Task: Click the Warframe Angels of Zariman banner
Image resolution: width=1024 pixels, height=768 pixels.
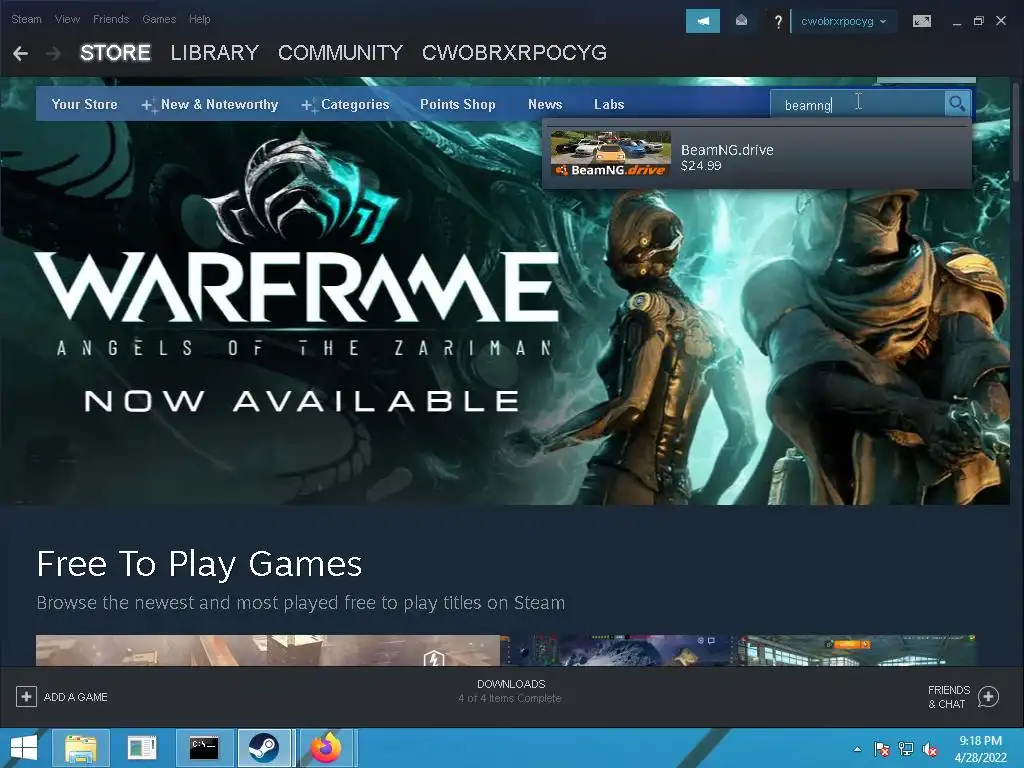Action: click(505, 313)
